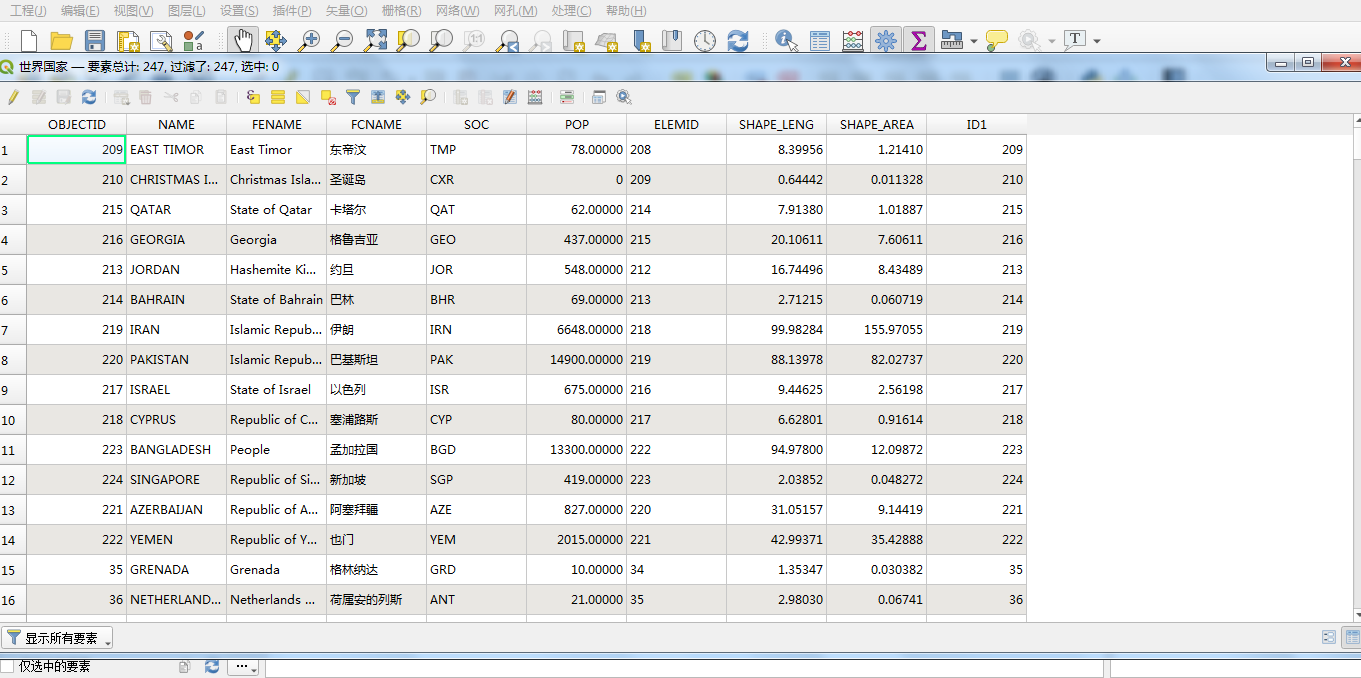Click the PAKISTAN name cell
1361x678 pixels.
177,360
